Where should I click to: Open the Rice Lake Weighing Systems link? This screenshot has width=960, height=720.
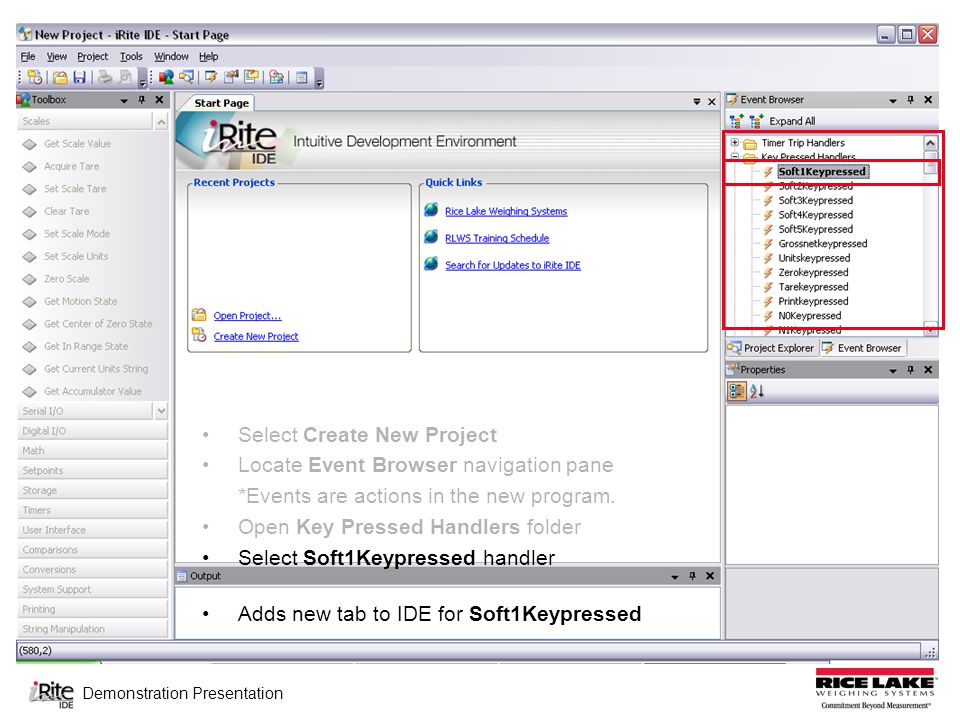point(506,211)
